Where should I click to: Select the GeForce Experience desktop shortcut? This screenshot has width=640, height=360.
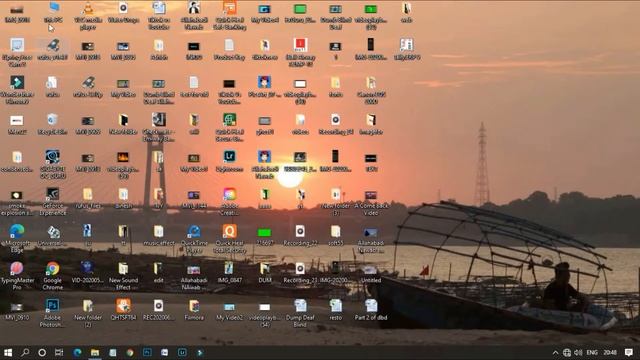click(x=53, y=202)
